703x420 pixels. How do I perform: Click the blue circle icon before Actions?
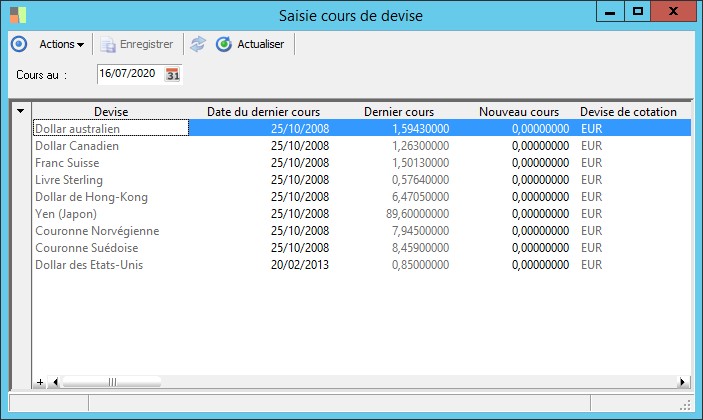click(x=18, y=44)
